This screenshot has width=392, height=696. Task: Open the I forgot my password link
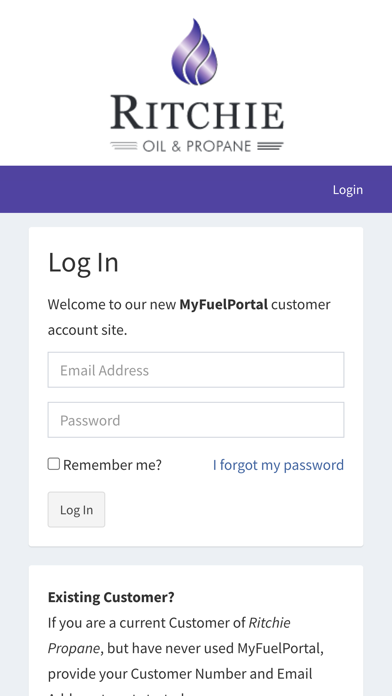click(278, 465)
